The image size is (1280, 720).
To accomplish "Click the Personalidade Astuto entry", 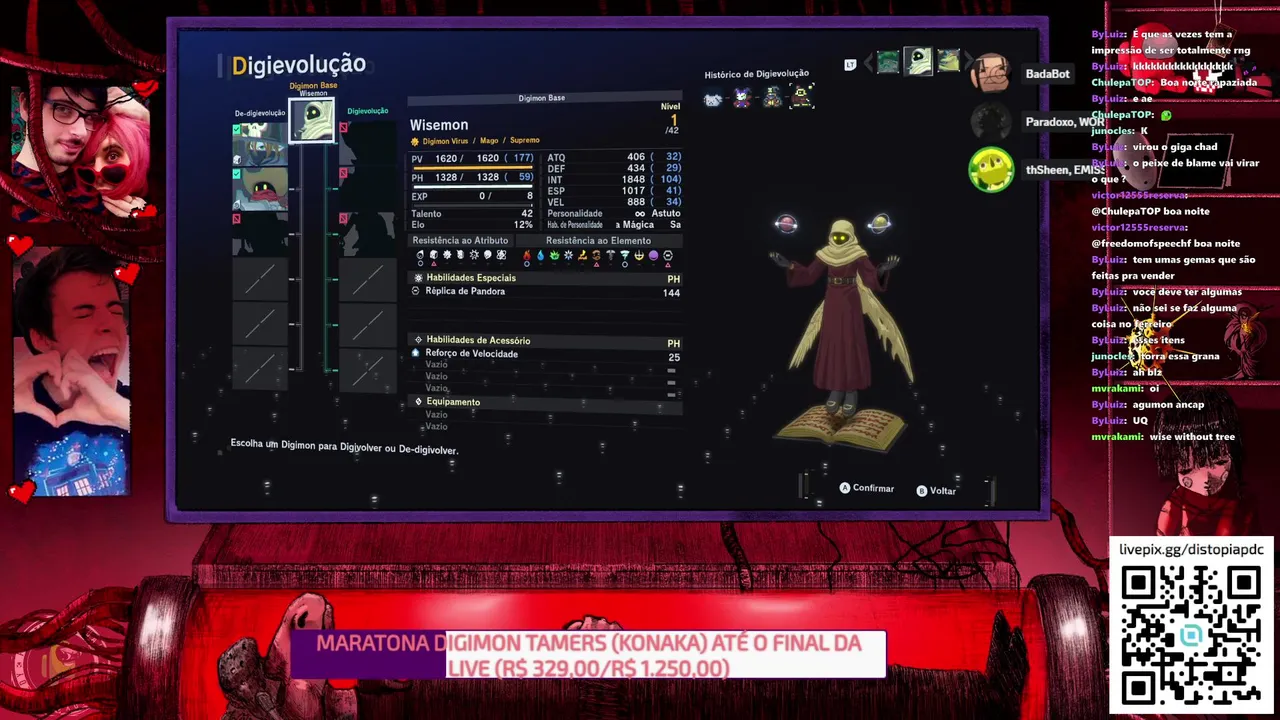I will click(x=614, y=214).
